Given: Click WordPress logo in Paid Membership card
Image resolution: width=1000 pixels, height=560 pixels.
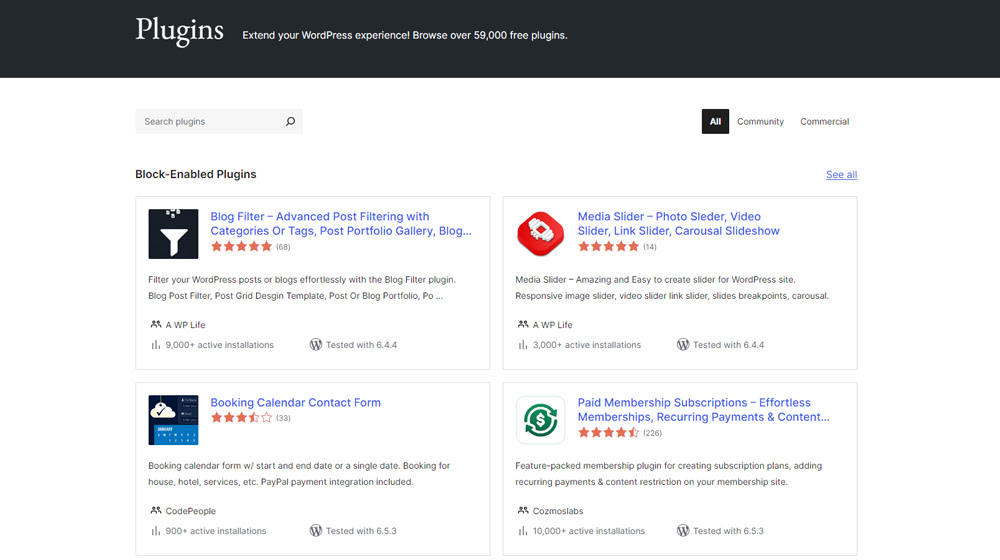Looking at the screenshot, I should (x=683, y=531).
